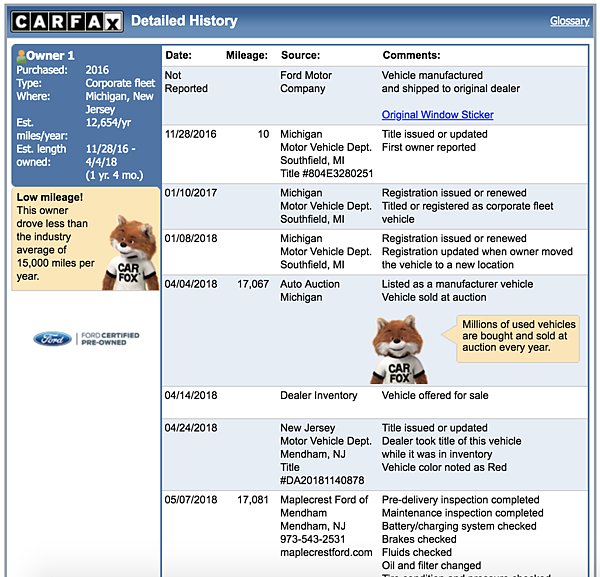
Task: Open the Original Window Sticker link
Action: click(x=437, y=114)
